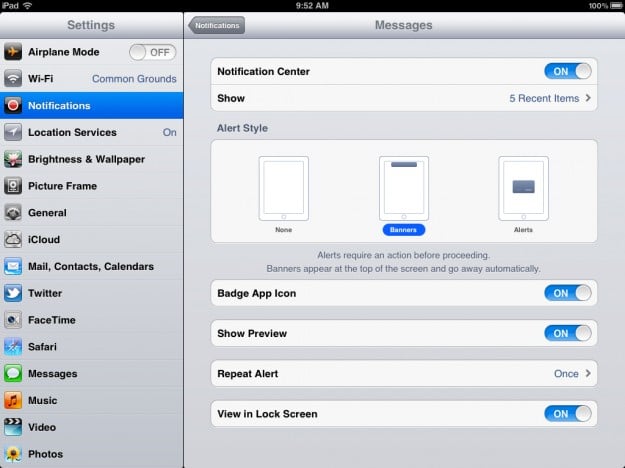Select the Alerts alert style
The height and width of the screenshot is (468, 625).
(523, 195)
